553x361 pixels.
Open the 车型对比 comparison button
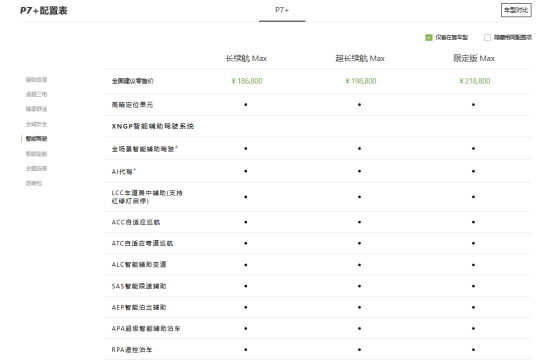[x=516, y=10]
